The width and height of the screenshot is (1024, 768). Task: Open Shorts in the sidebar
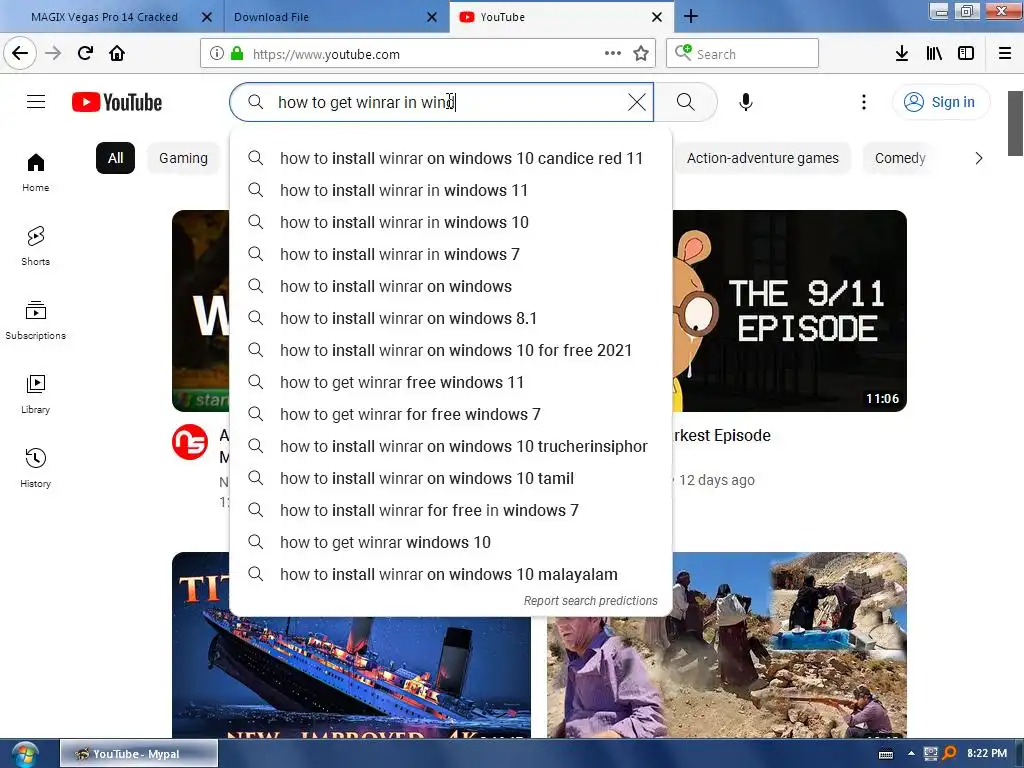36,246
